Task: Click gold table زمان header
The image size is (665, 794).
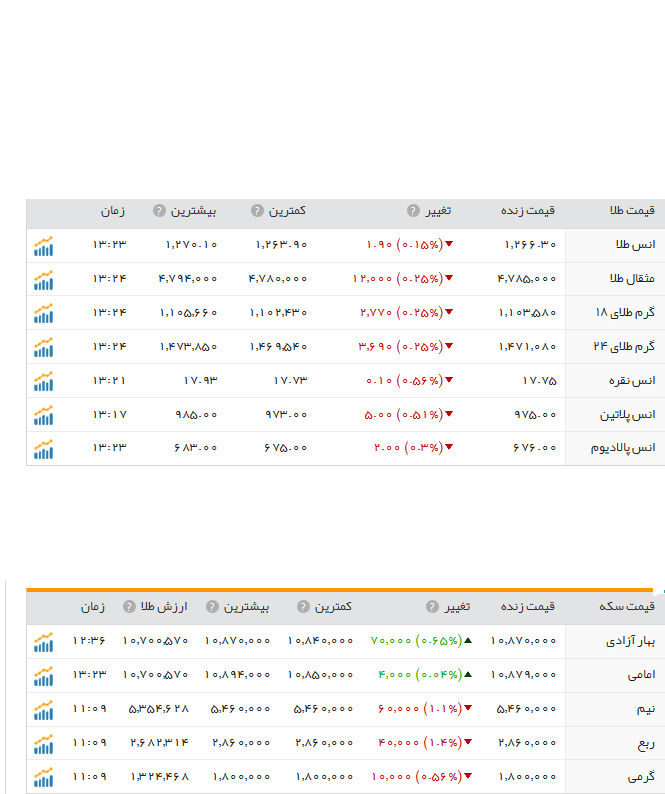Action: tap(112, 211)
